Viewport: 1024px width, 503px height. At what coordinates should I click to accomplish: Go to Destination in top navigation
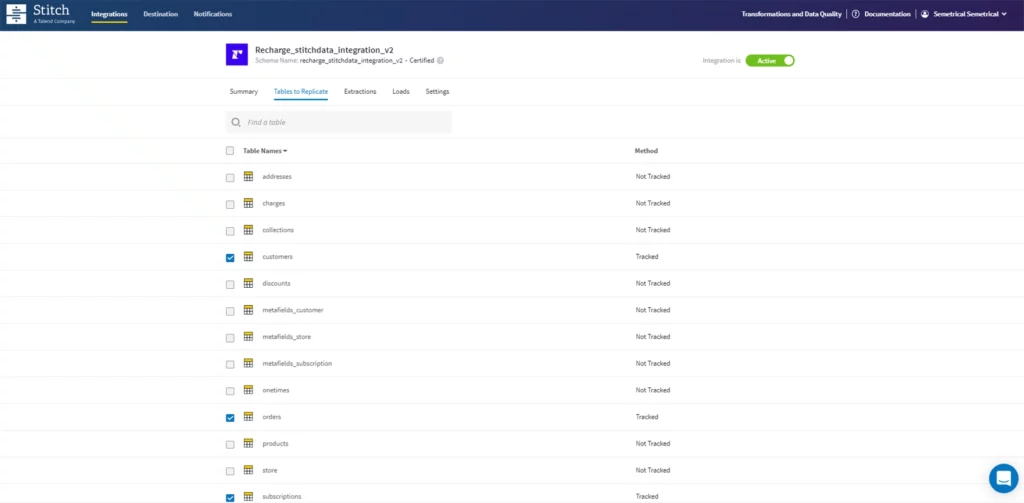click(x=160, y=14)
